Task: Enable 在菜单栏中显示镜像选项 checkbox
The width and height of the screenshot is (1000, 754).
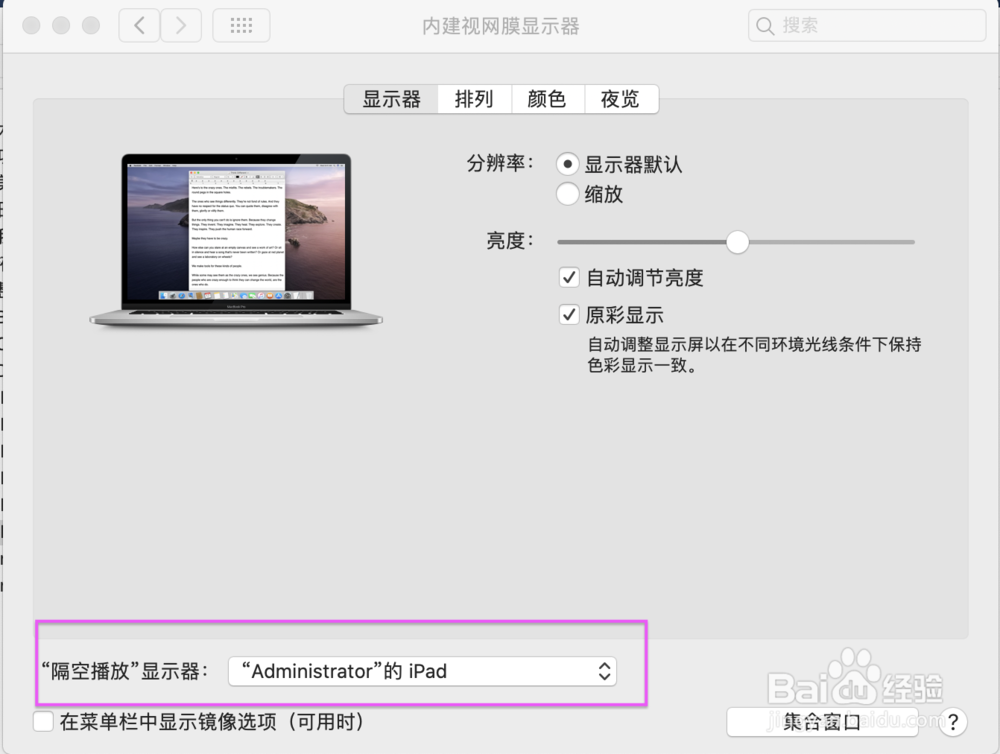Action: 43,721
